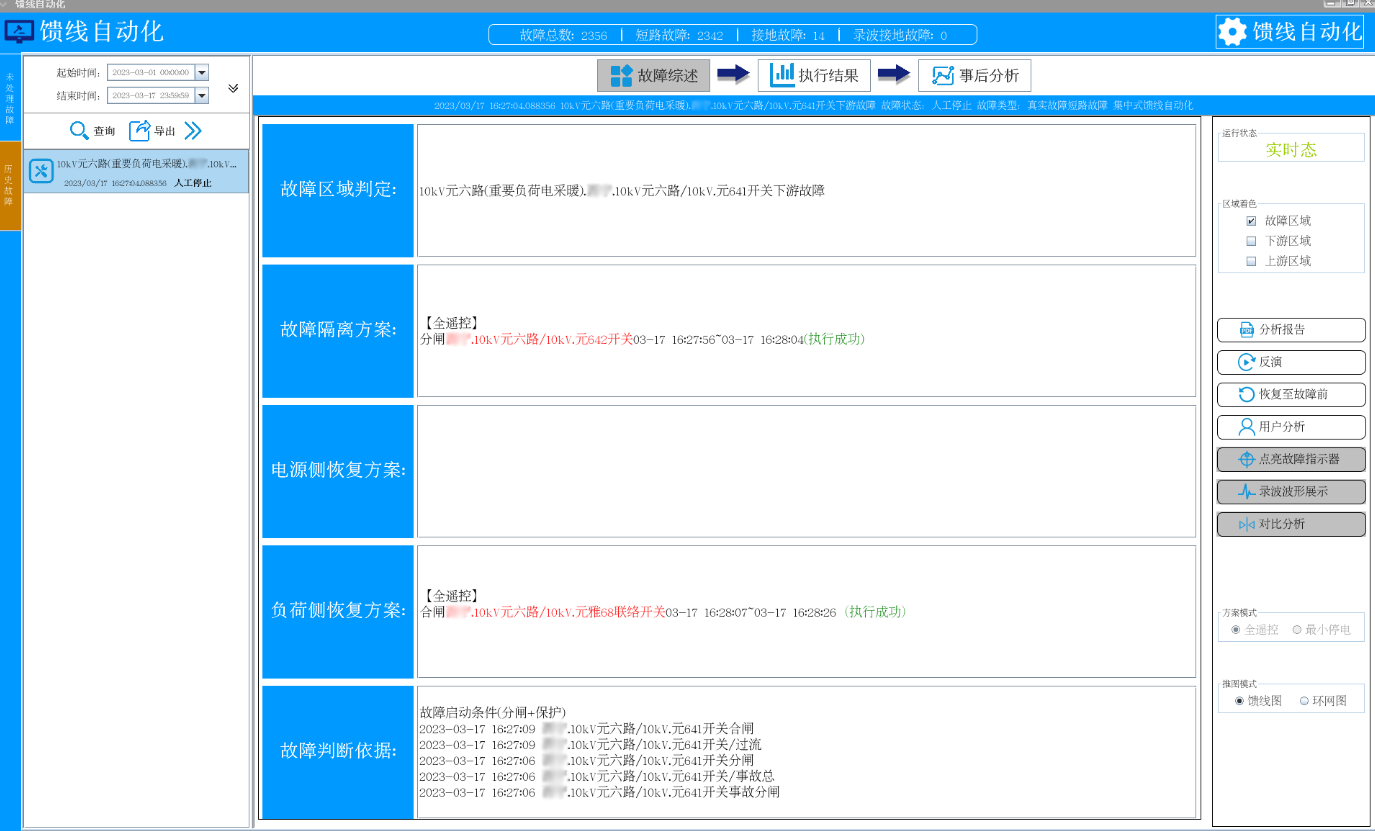
Task: Click the 导出 export icon
Action: [140, 130]
